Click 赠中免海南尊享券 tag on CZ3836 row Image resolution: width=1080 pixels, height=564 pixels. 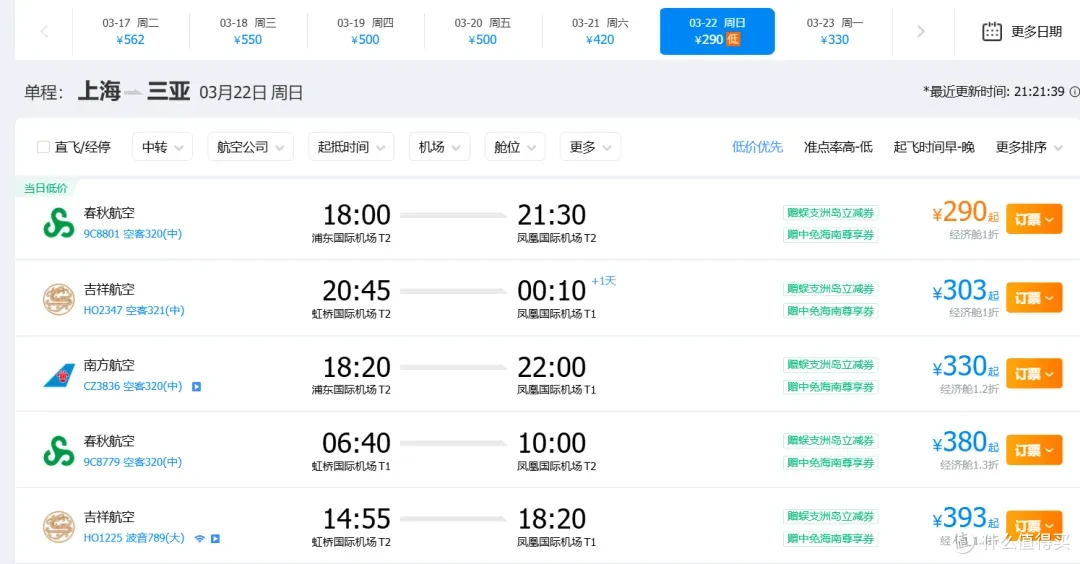(831, 387)
